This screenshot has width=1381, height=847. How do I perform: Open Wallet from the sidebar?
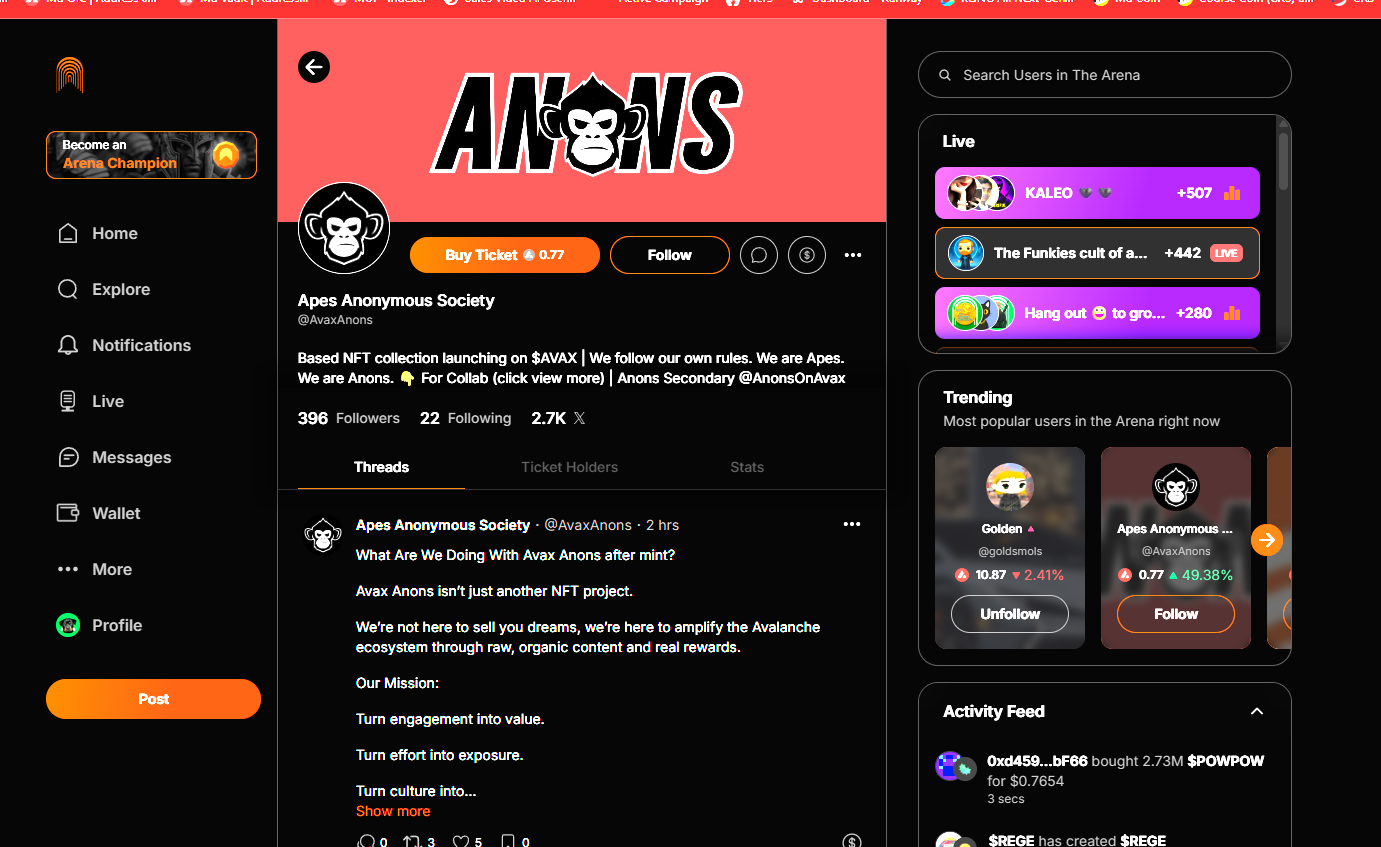coord(99,513)
